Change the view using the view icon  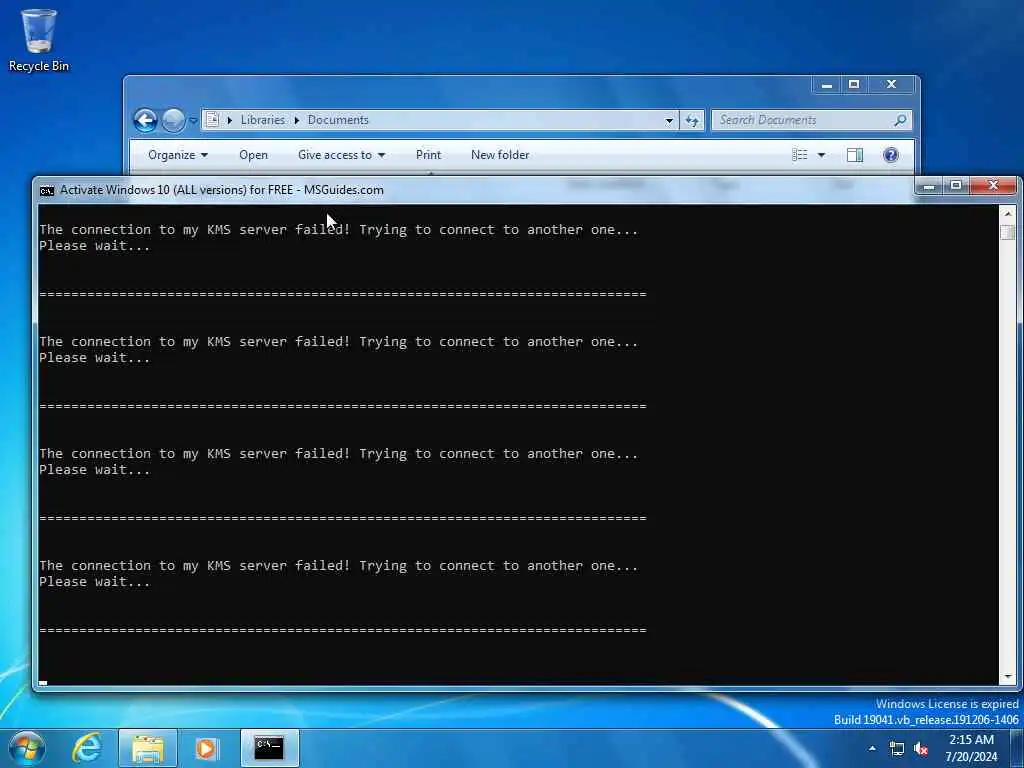[800, 155]
